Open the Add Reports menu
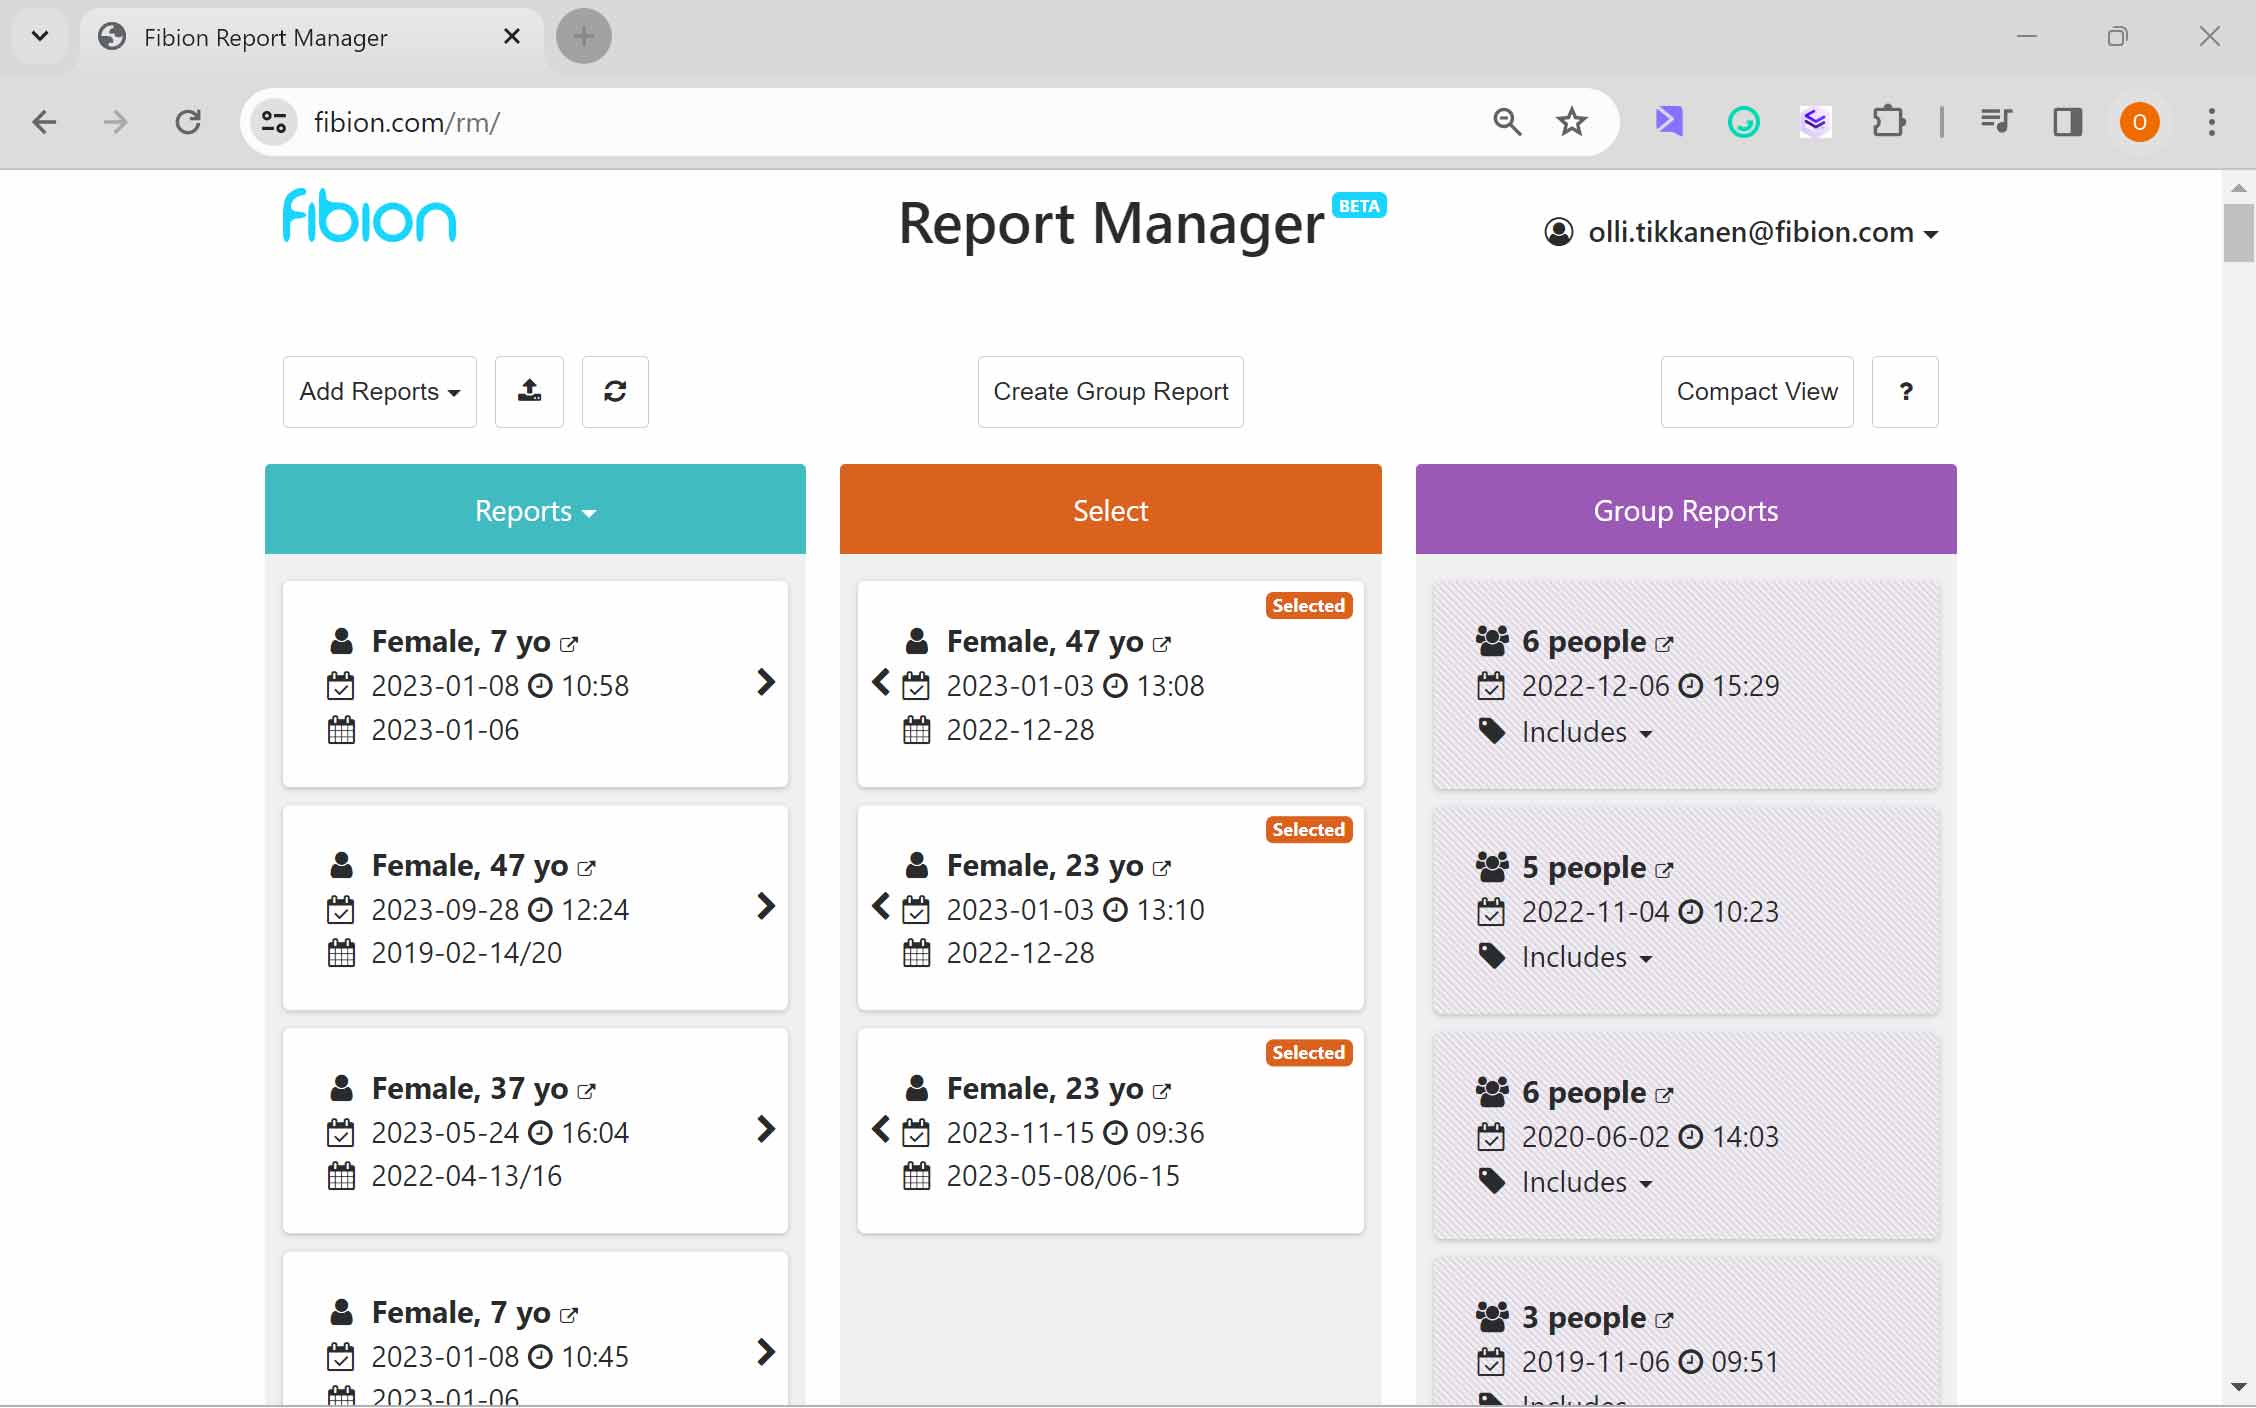Viewport: 2256px width, 1408px height. pyautogui.click(x=380, y=391)
